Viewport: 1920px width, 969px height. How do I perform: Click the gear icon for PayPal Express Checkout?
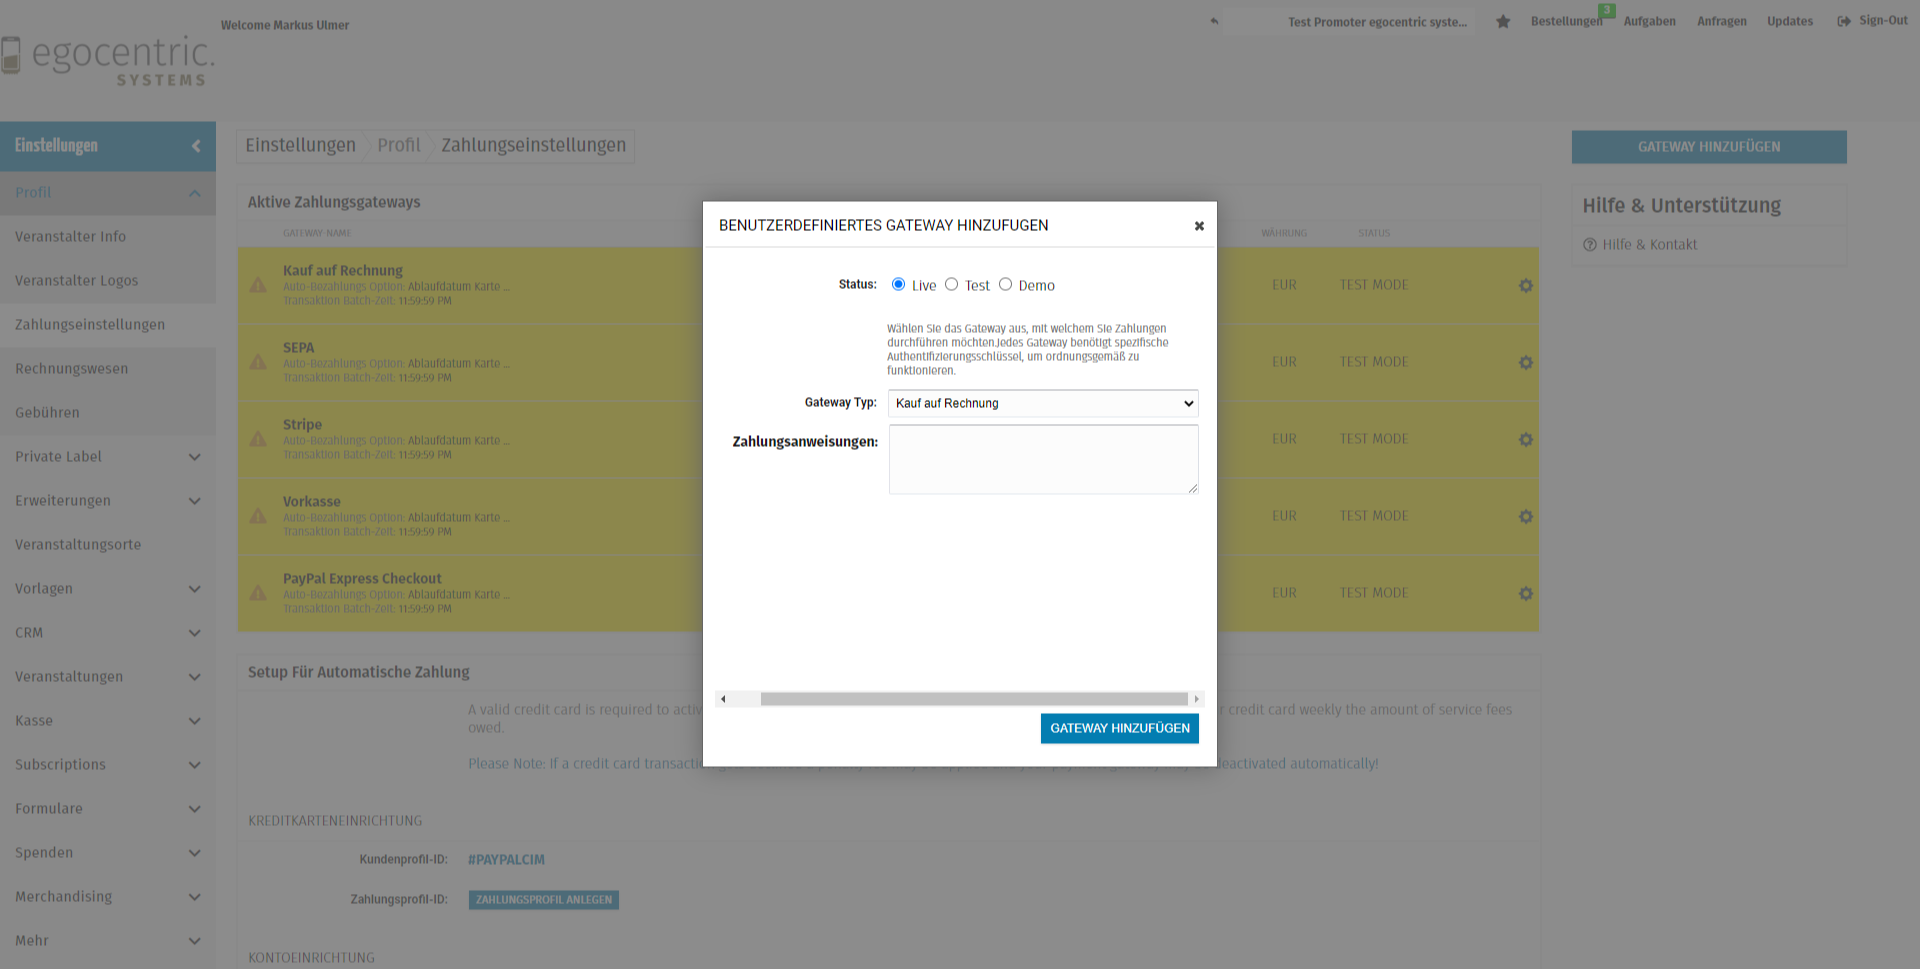(1525, 594)
